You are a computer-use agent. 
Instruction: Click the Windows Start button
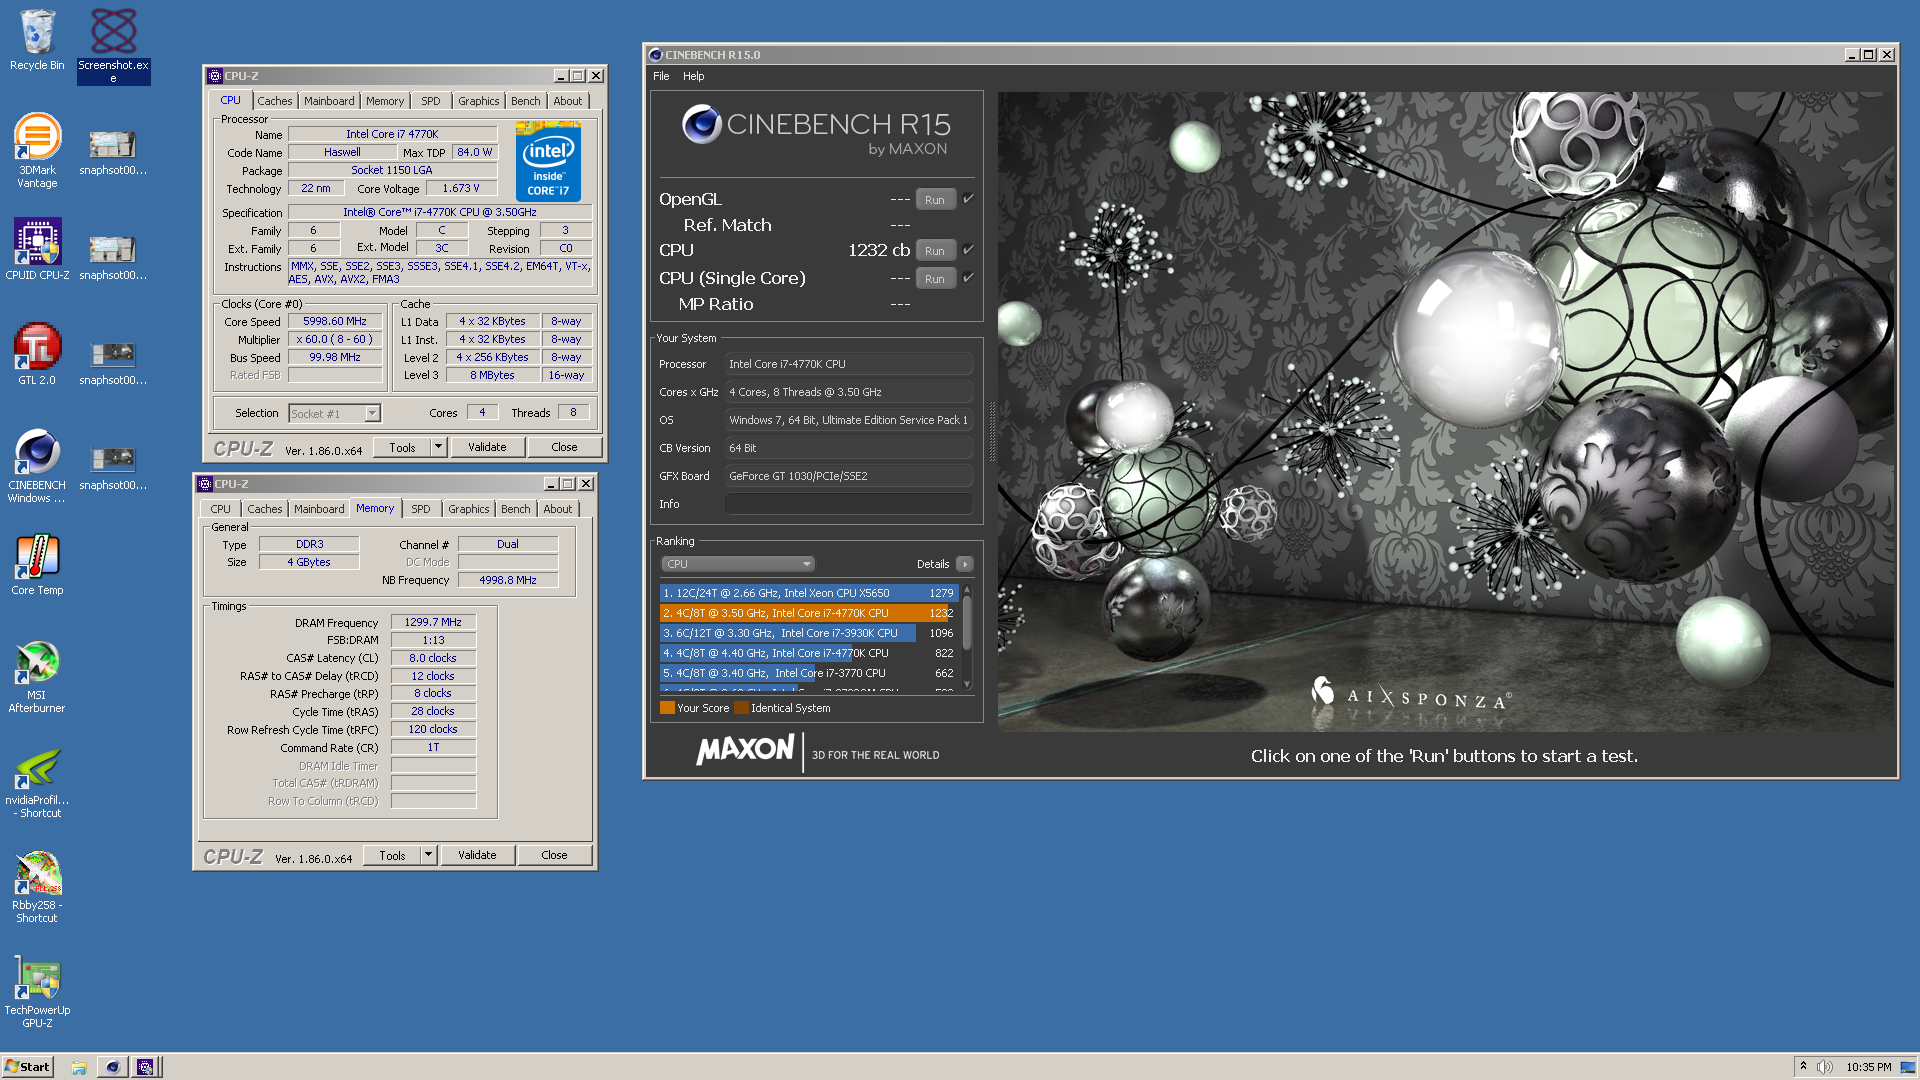click(x=28, y=1067)
